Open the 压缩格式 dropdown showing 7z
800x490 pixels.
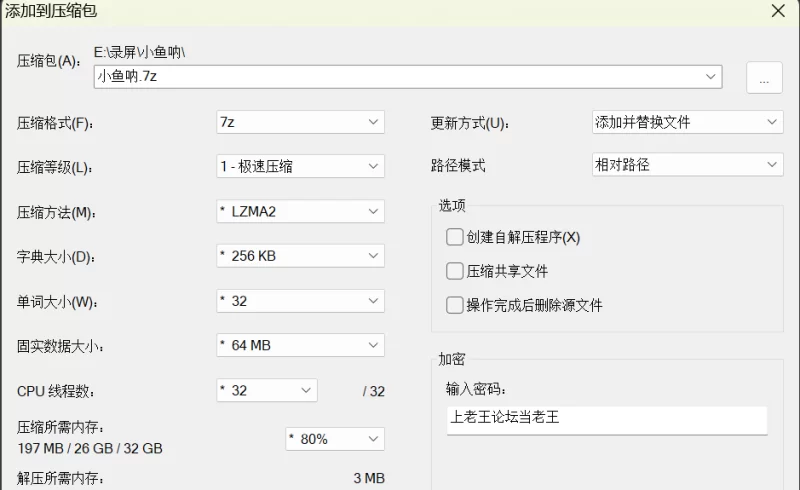pos(300,122)
